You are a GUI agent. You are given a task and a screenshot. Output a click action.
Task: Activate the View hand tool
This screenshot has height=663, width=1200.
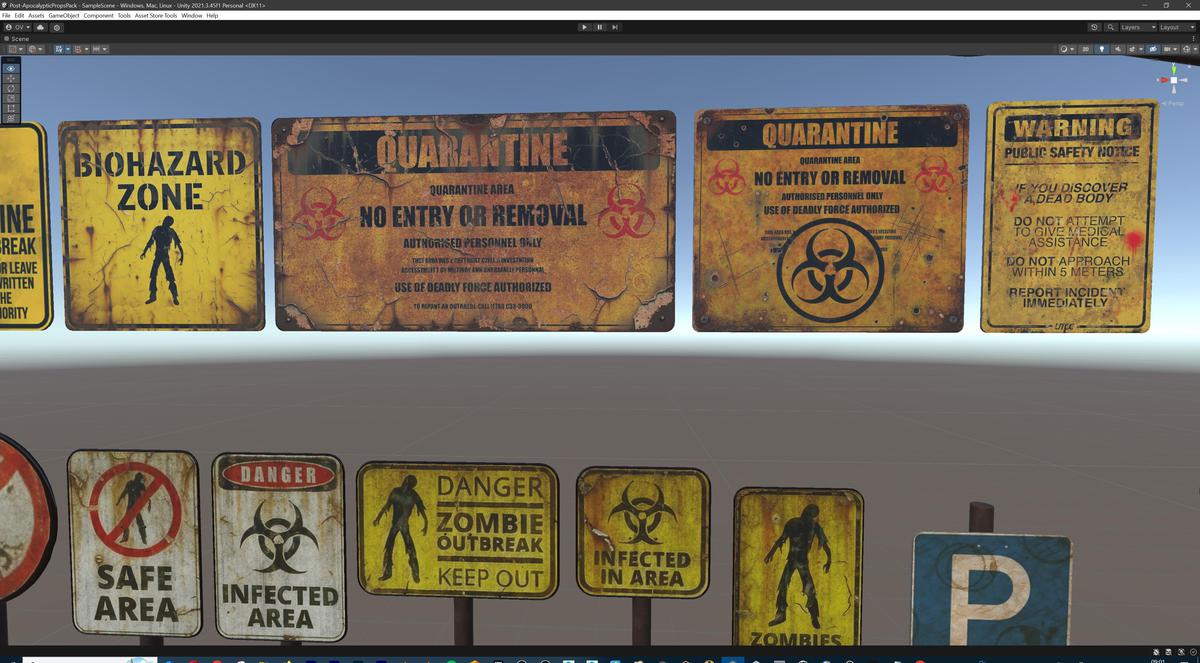click(9, 68)
